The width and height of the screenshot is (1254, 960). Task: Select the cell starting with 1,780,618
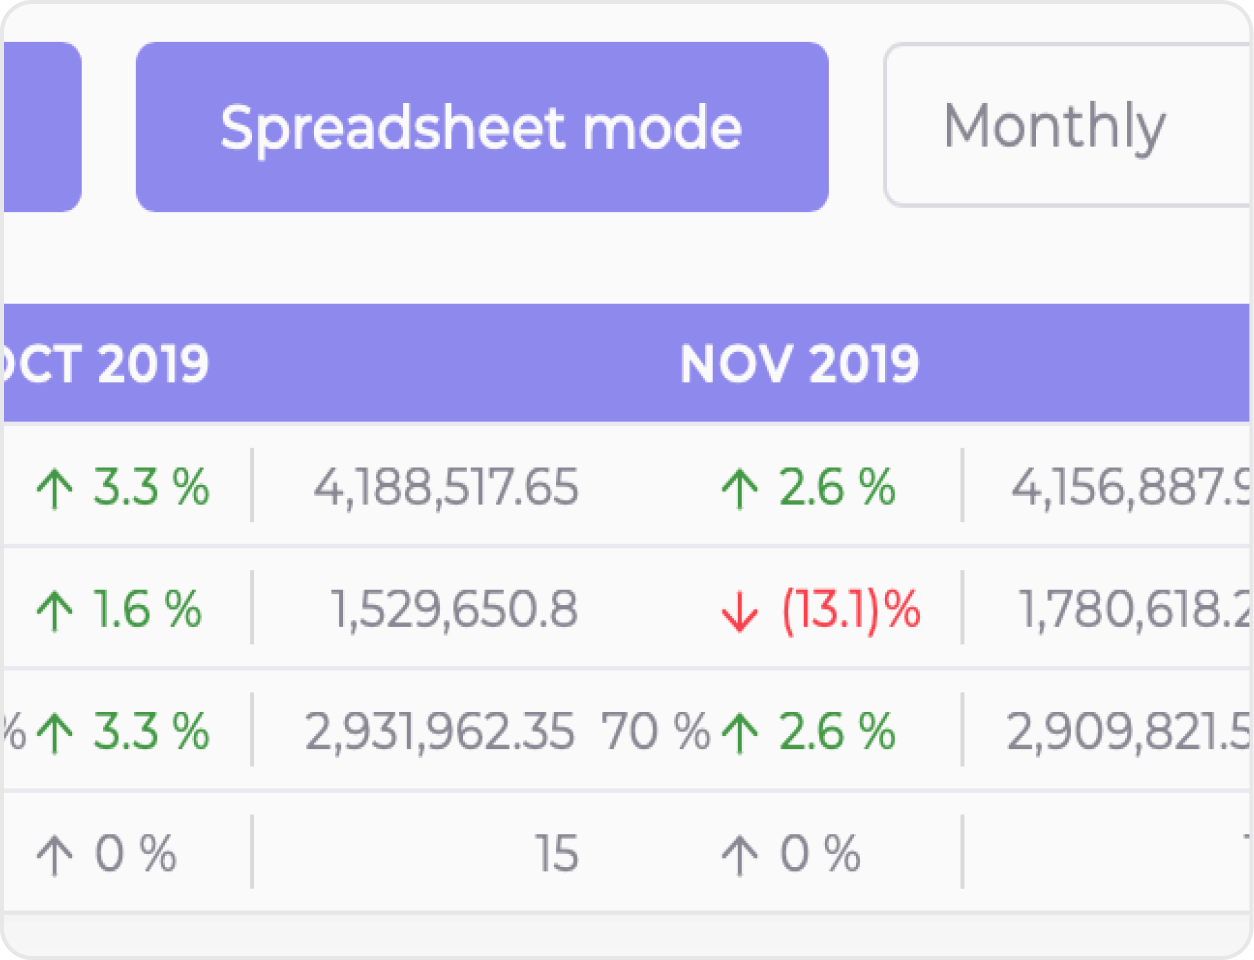[x=1134, y=610]
